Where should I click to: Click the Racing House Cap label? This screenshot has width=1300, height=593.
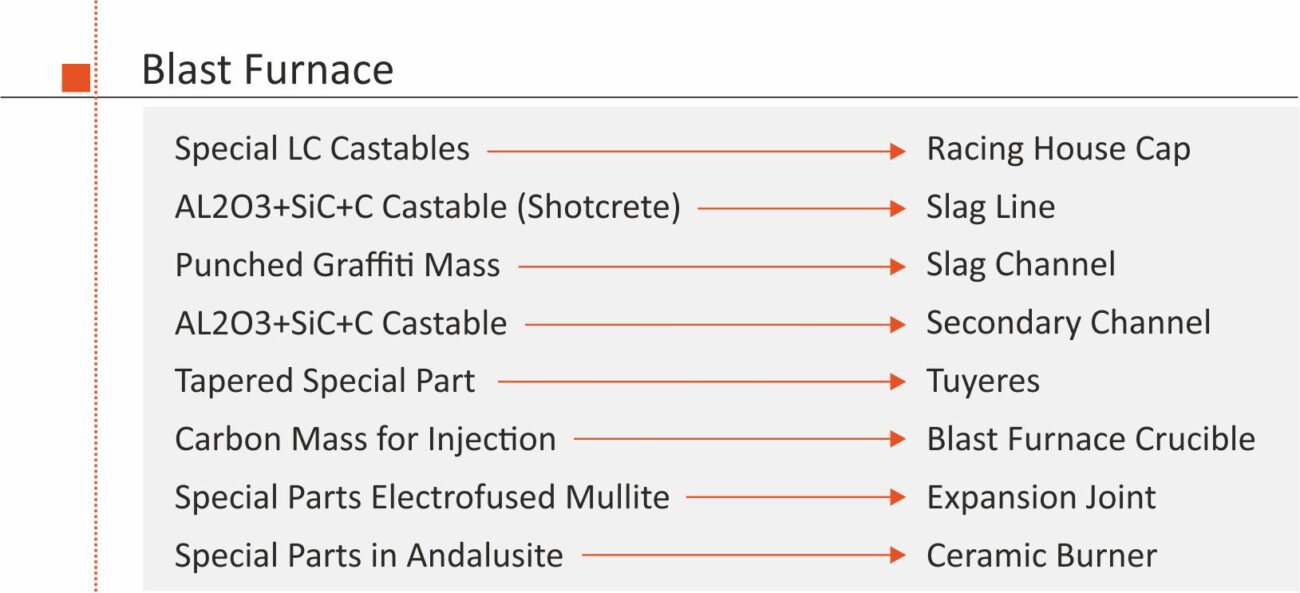1058,149
